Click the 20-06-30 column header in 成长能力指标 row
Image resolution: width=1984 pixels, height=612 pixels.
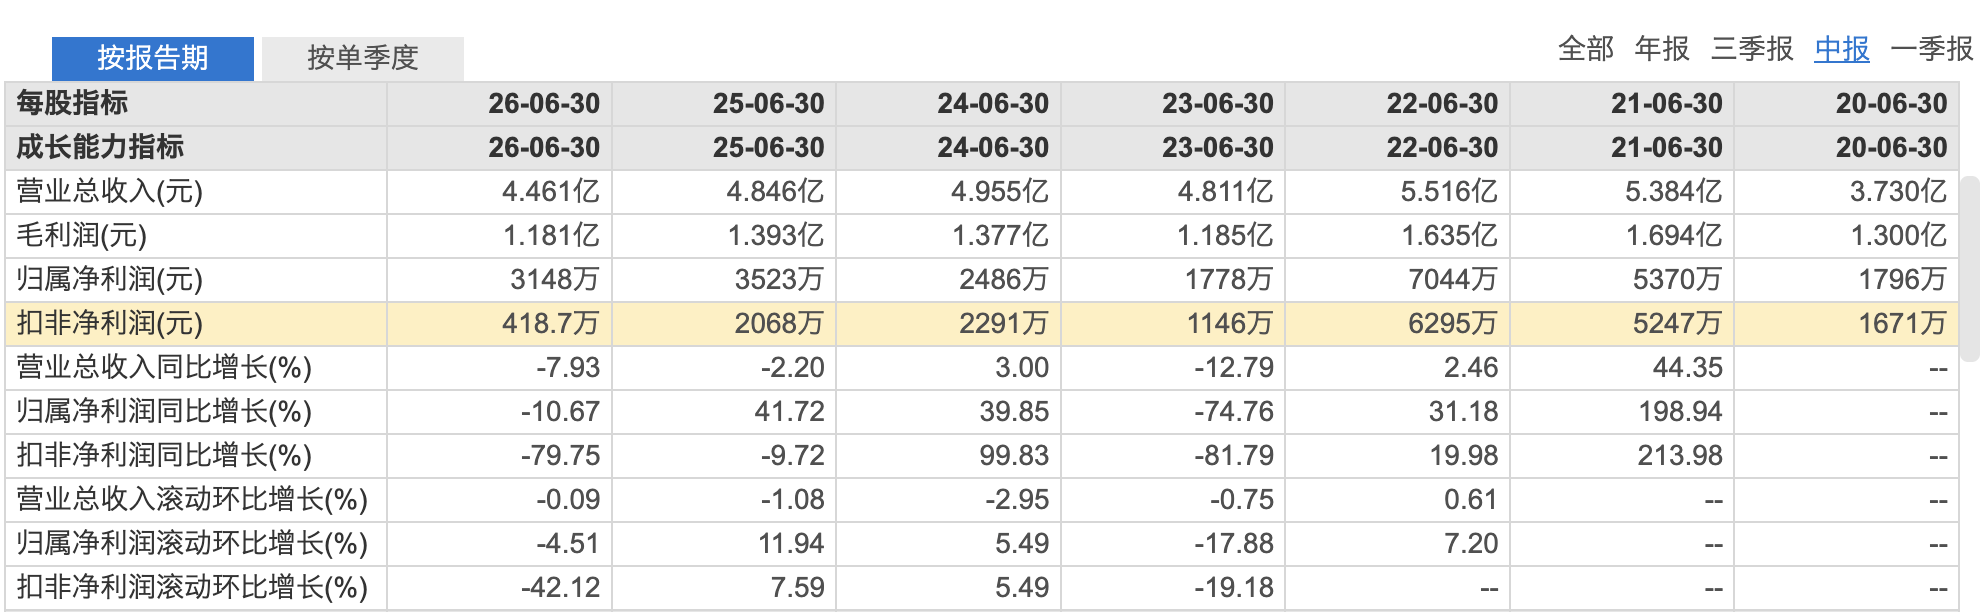[1892, 147]
